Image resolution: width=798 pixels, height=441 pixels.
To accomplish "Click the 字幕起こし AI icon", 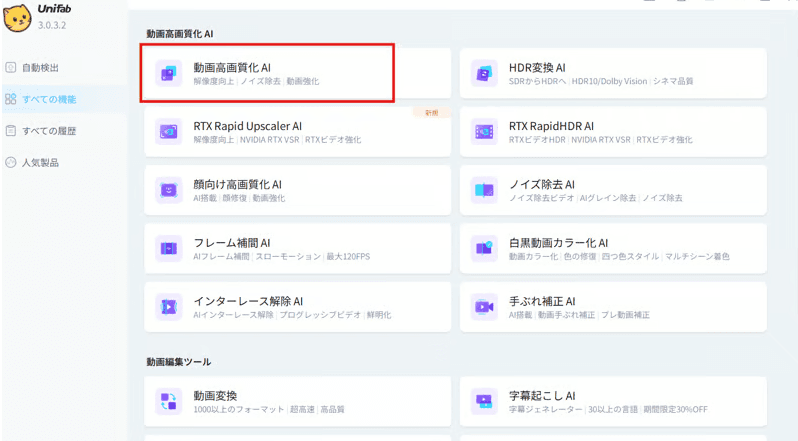I will coord(484,401).
